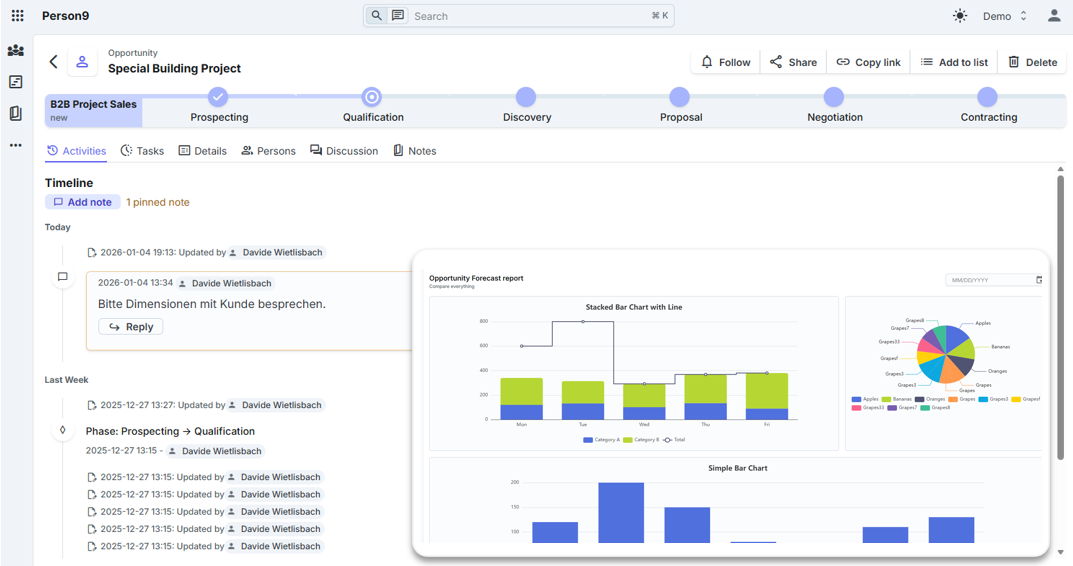Click the magnifier search mode icon
Screen dimensions: 1073x566
pyautogui.click(x=376, y=16)
